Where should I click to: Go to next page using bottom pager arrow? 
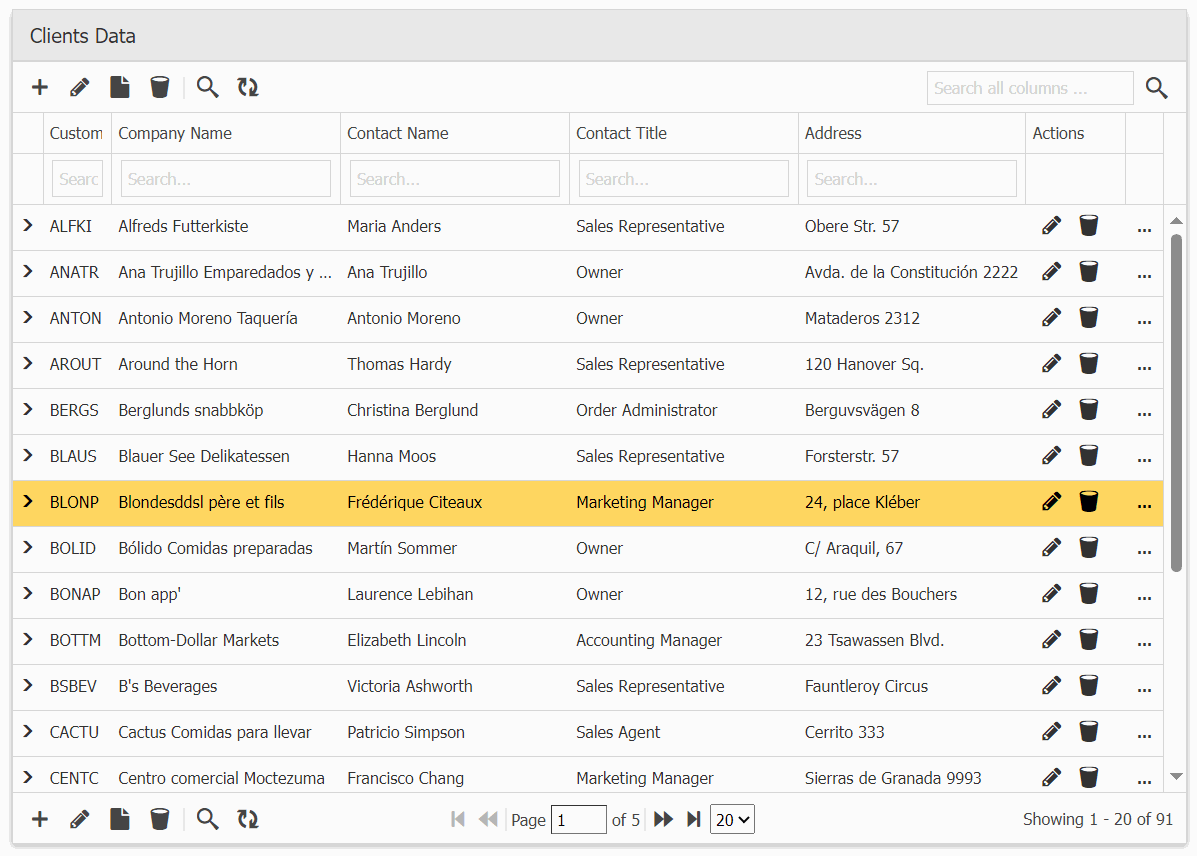663,820
